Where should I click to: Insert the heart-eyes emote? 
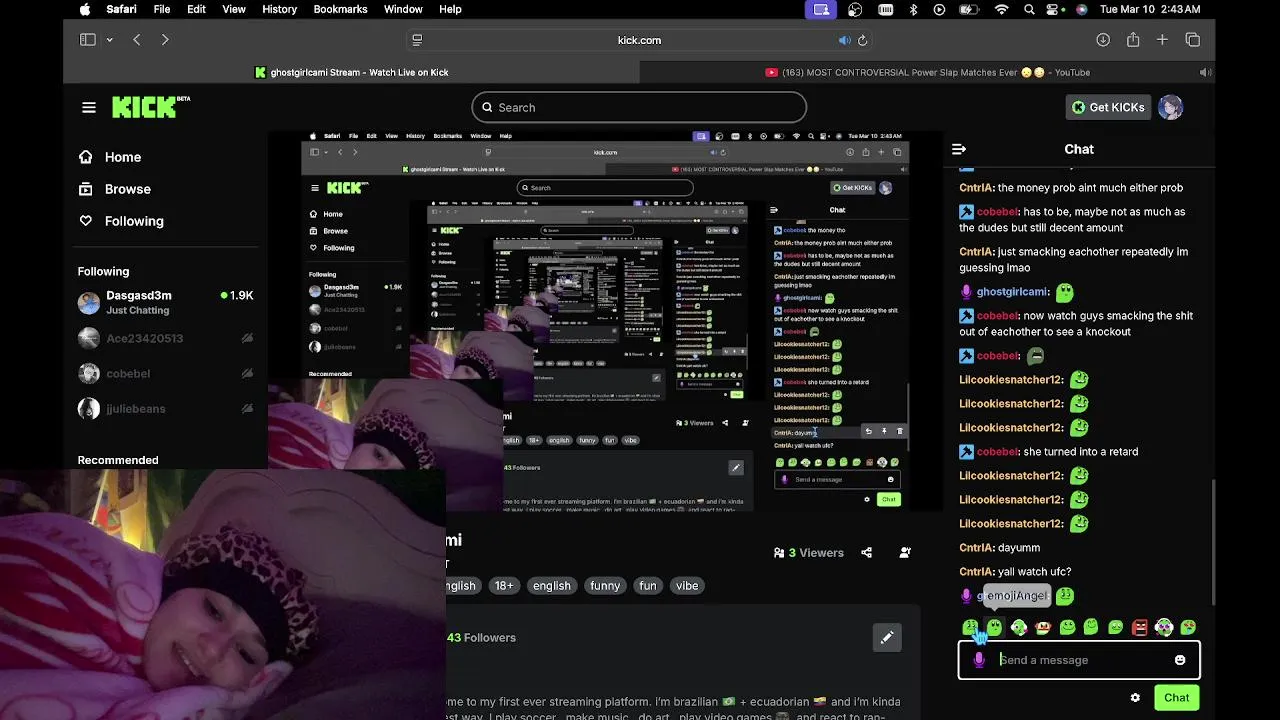click(1188, 627)
